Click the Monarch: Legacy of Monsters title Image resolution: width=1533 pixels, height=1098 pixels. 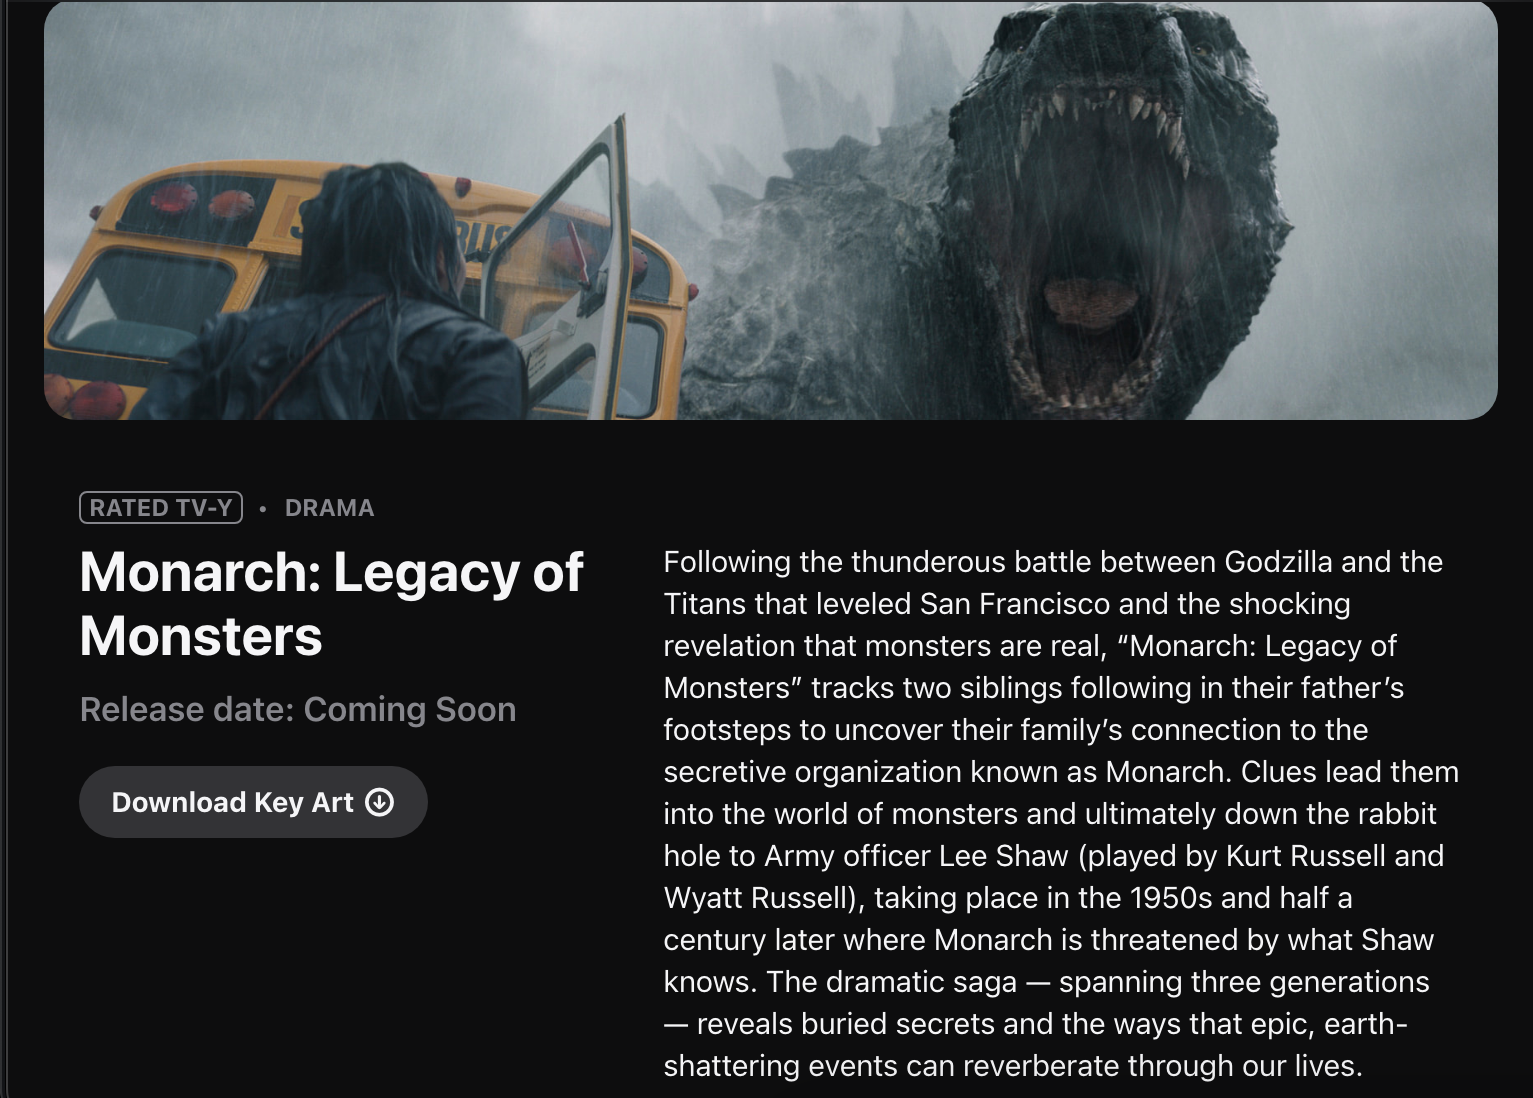point(331,603)
